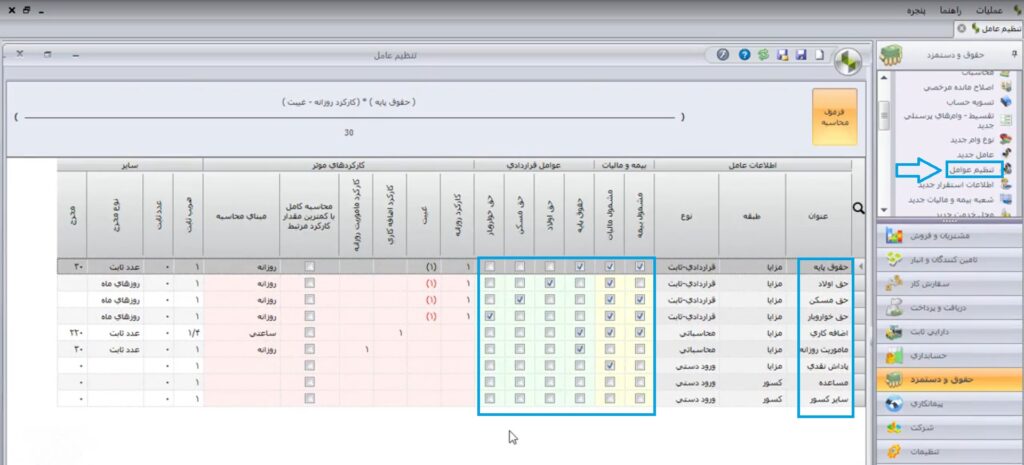Screen dimensions: 1024x465
Task: Toggle مشمول مالیات checkbox for حق اولاد row
Action: point(609,283)
